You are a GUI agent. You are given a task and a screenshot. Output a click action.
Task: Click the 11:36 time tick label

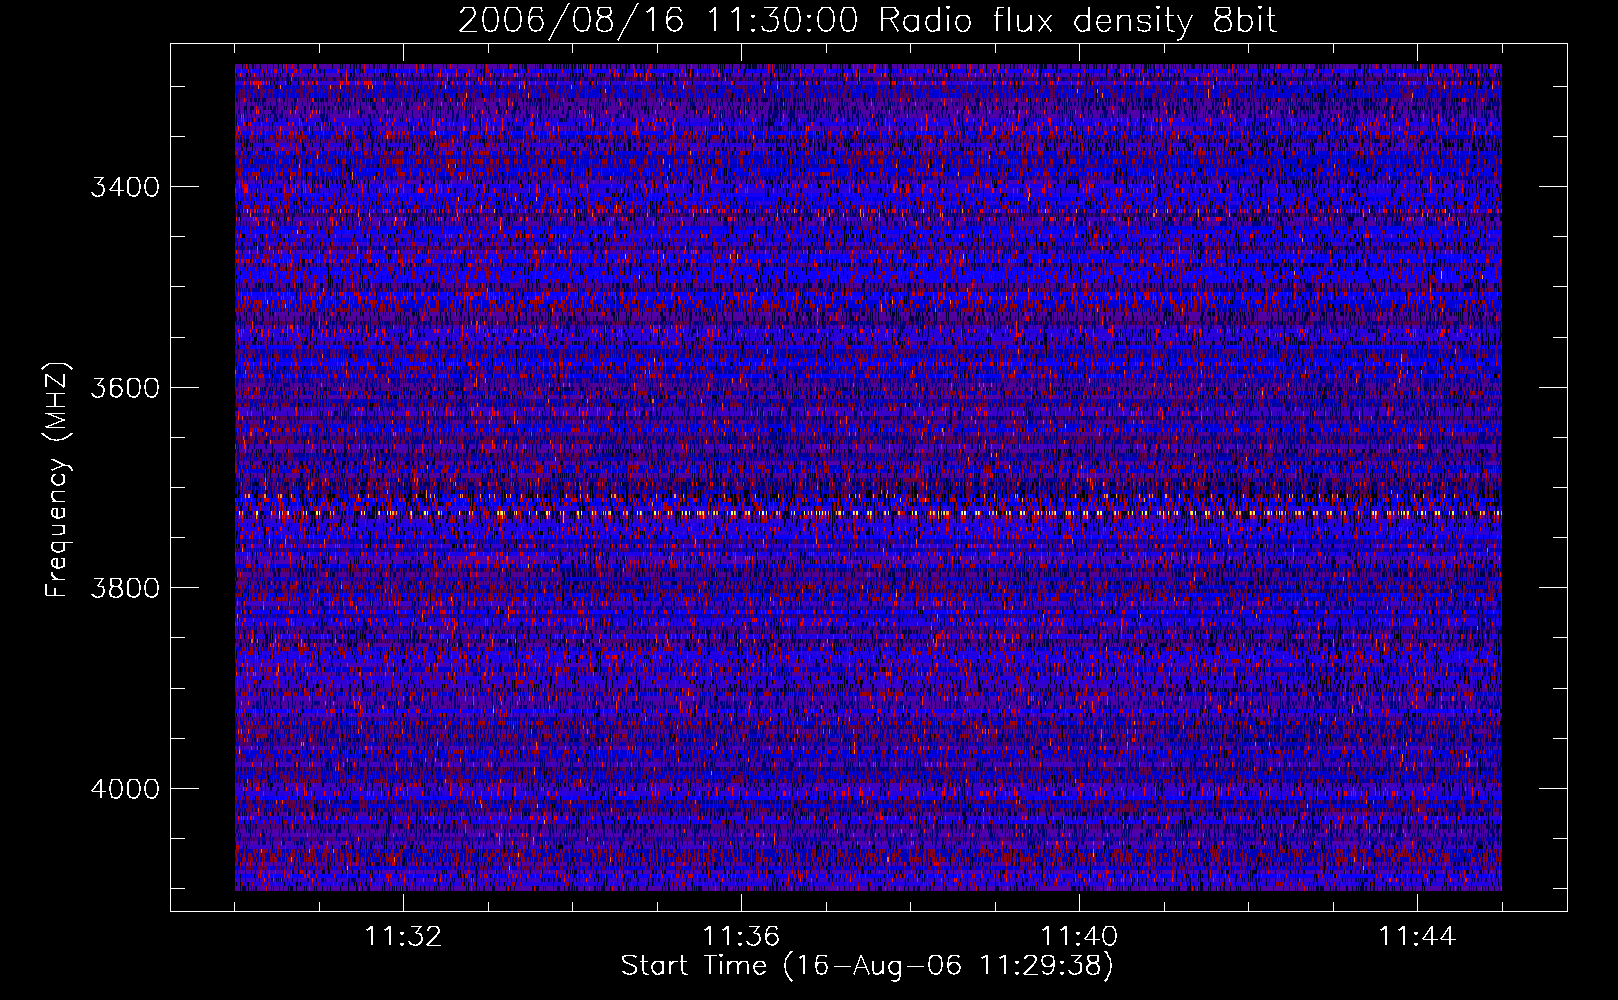tap(741, 937)
